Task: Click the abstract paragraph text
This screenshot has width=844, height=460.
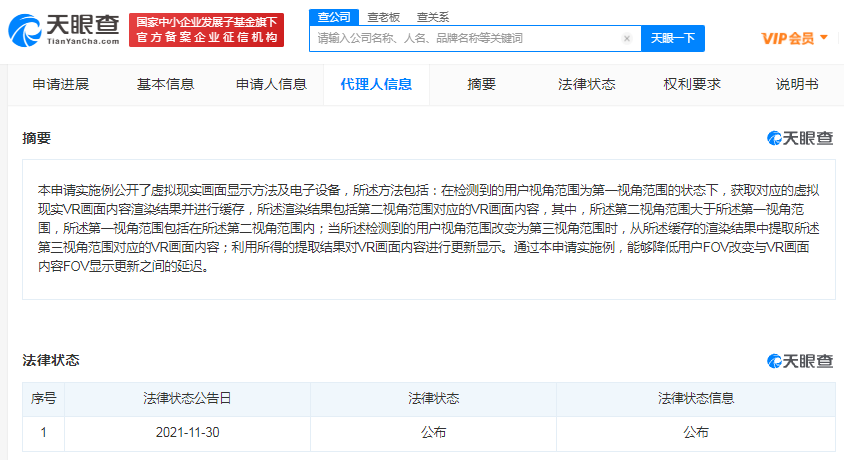Action: tap(428, 228)
